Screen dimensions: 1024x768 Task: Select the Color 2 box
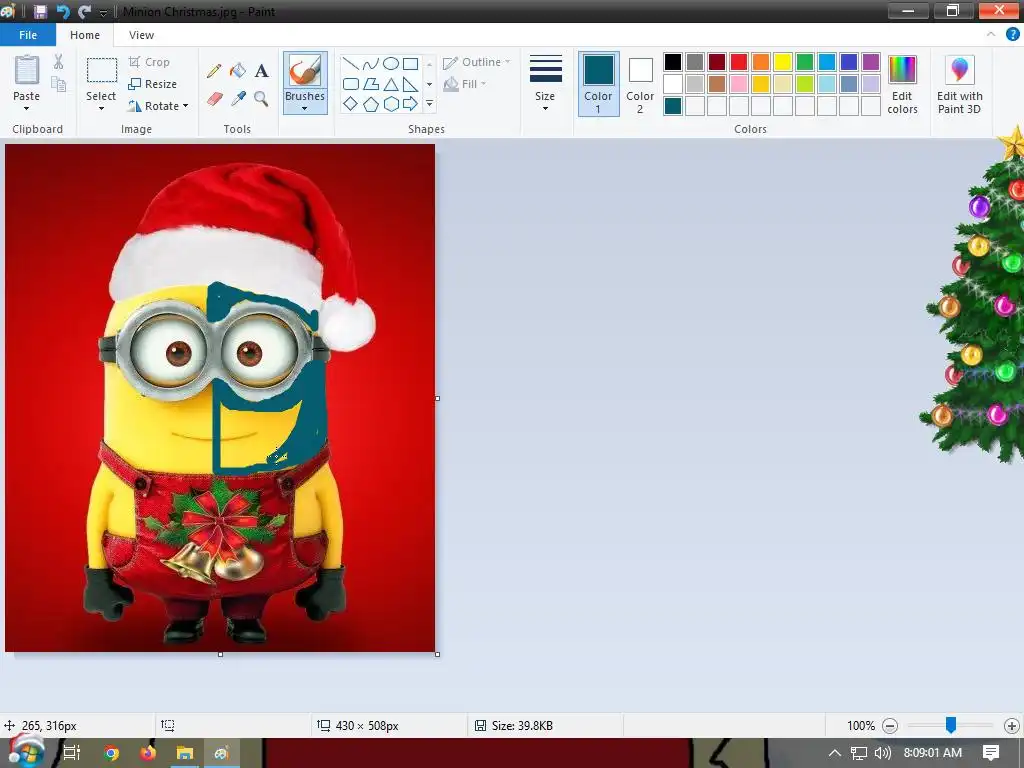tap(640, 84)
